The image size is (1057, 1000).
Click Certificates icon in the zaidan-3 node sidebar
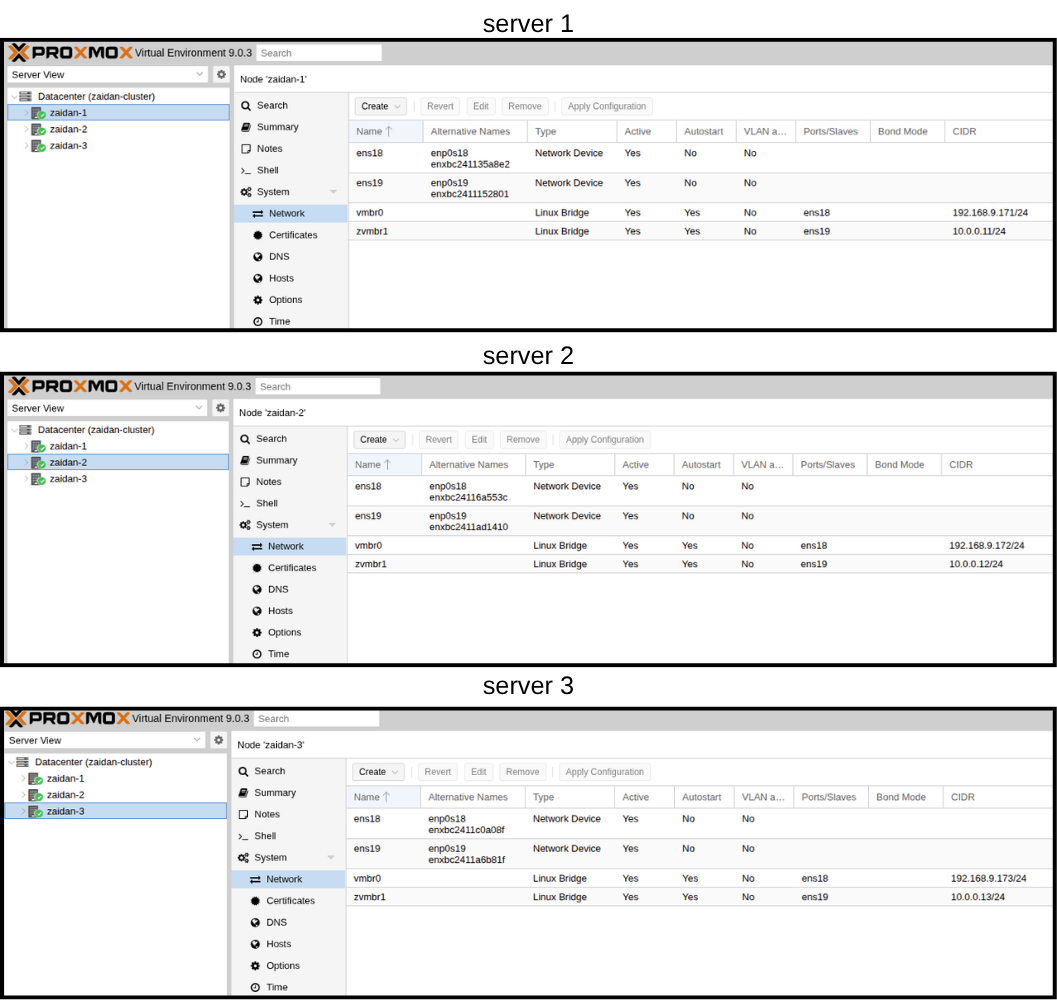pos(256,901)
